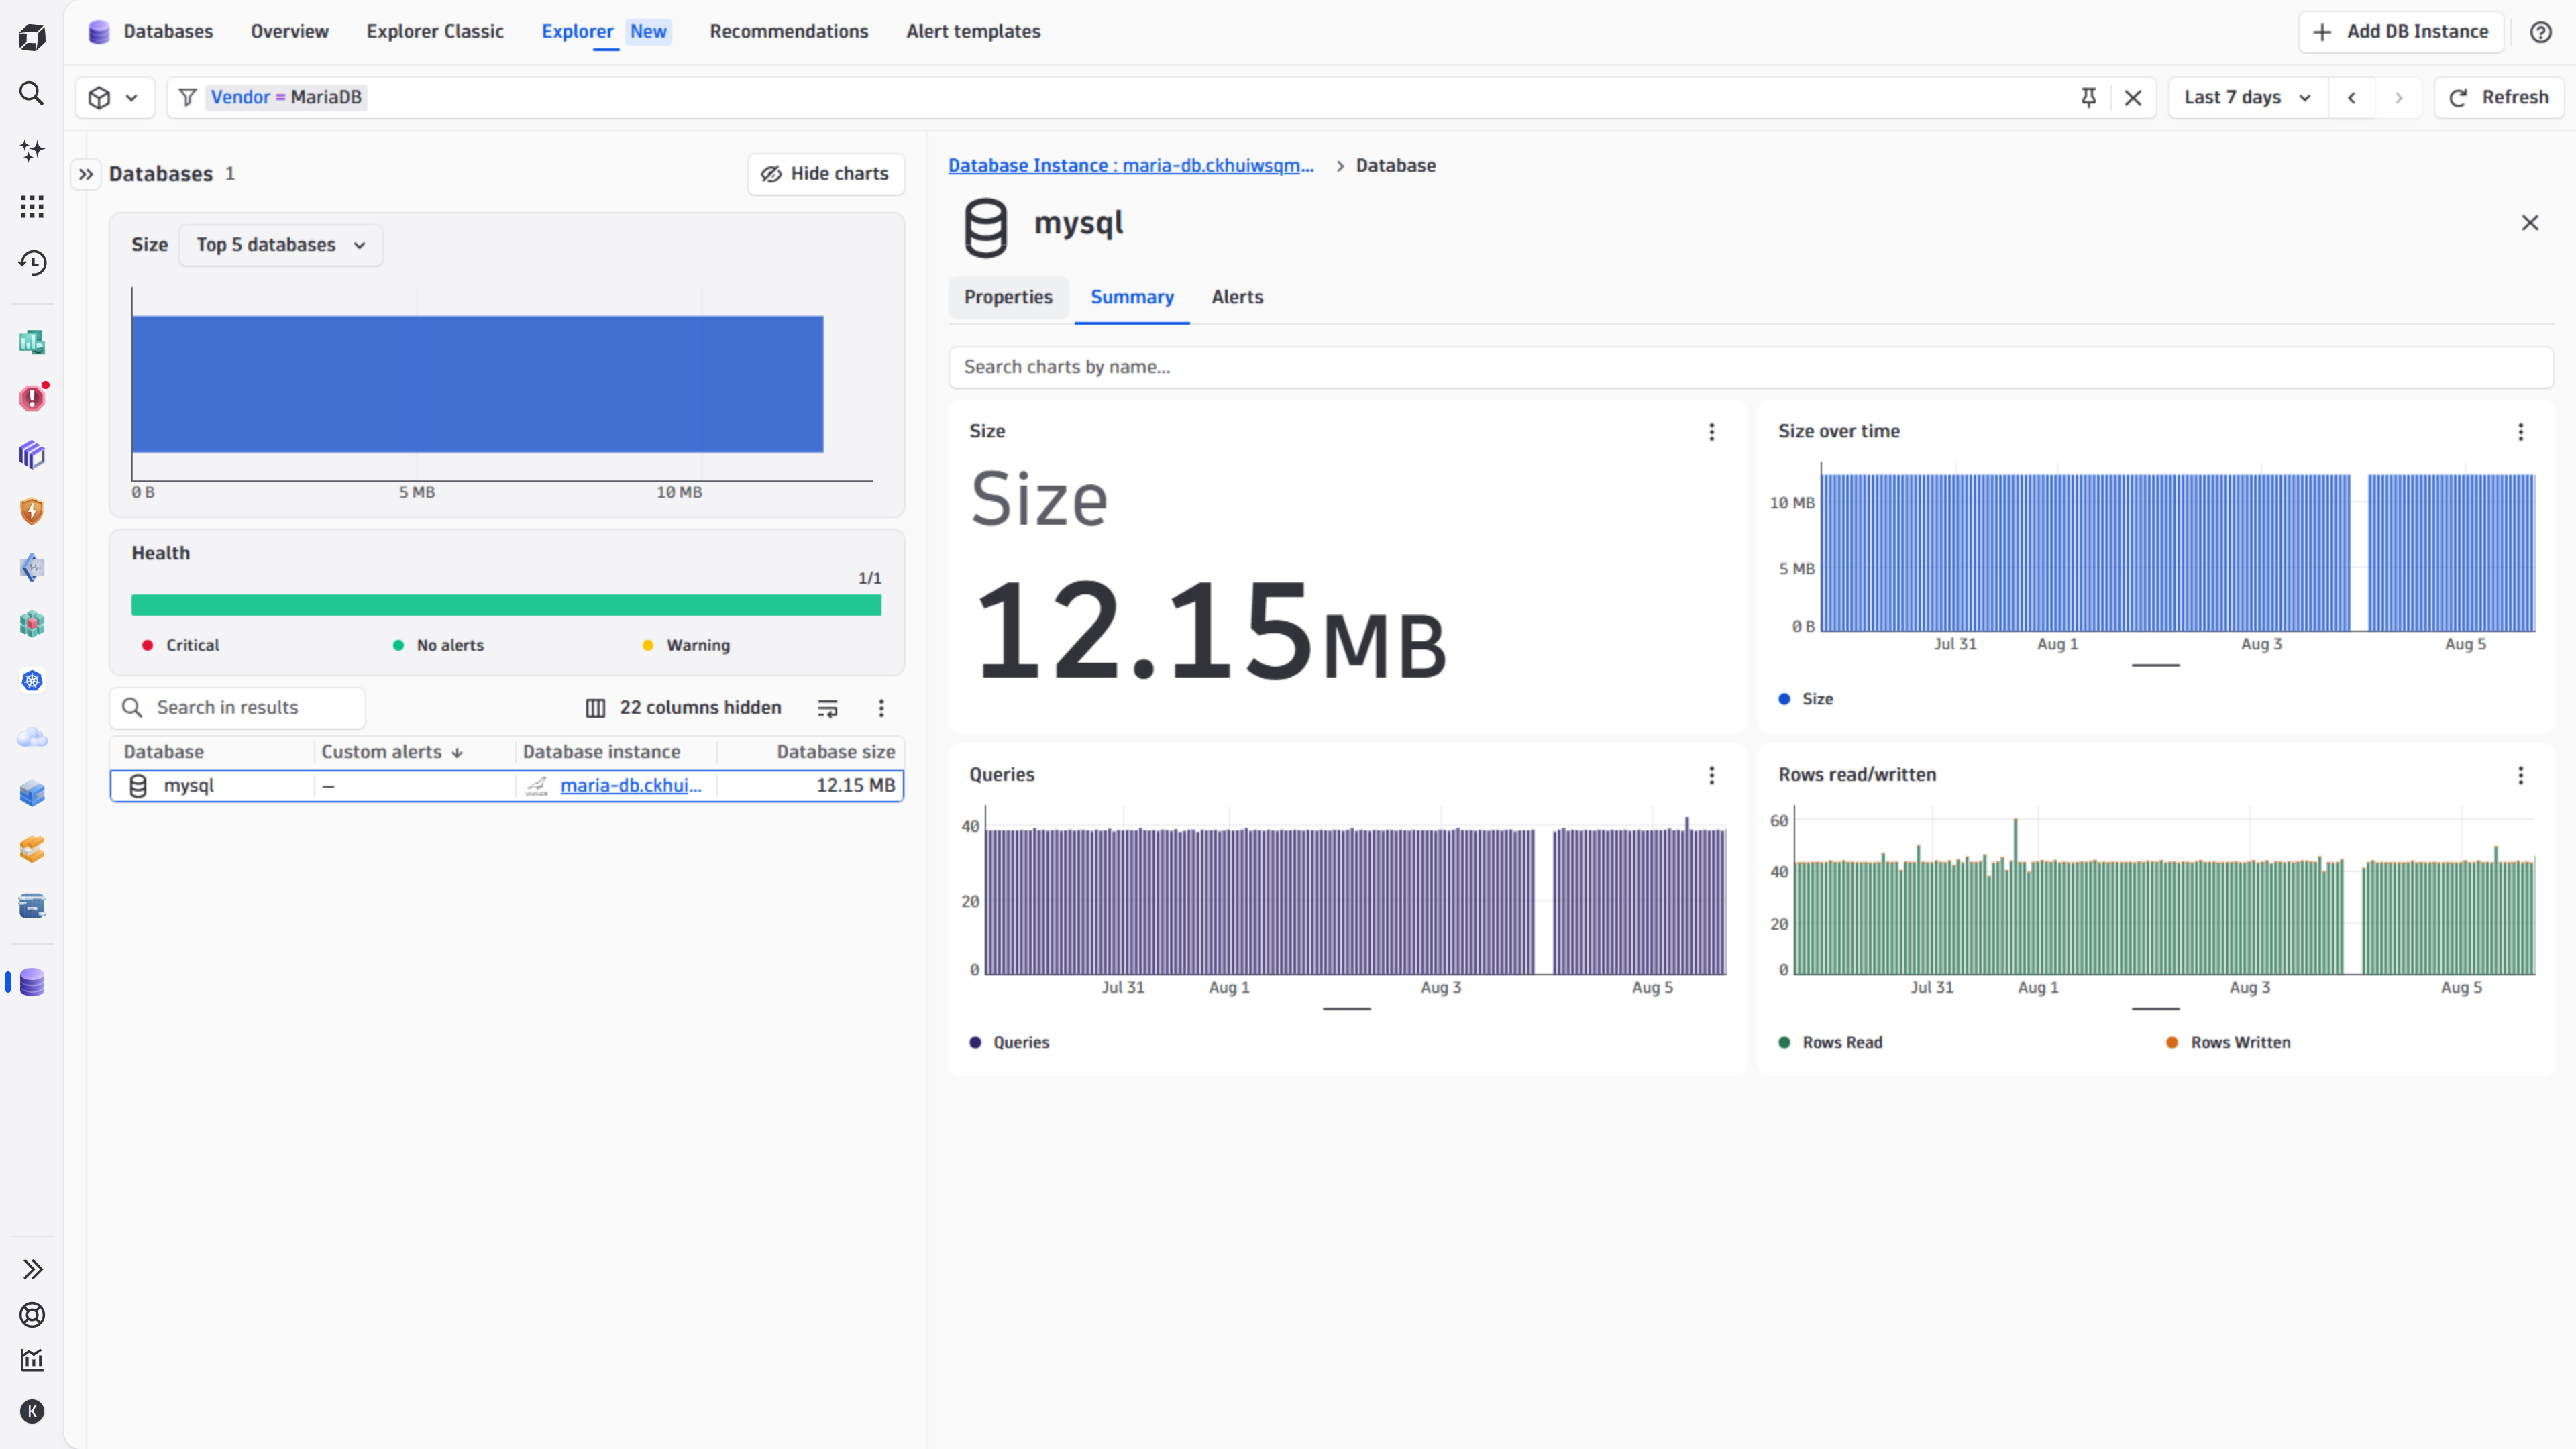Collapse the Databases panel with double chevron
The height and width of the screenshot is (1449, 2576).
(86, 174)
